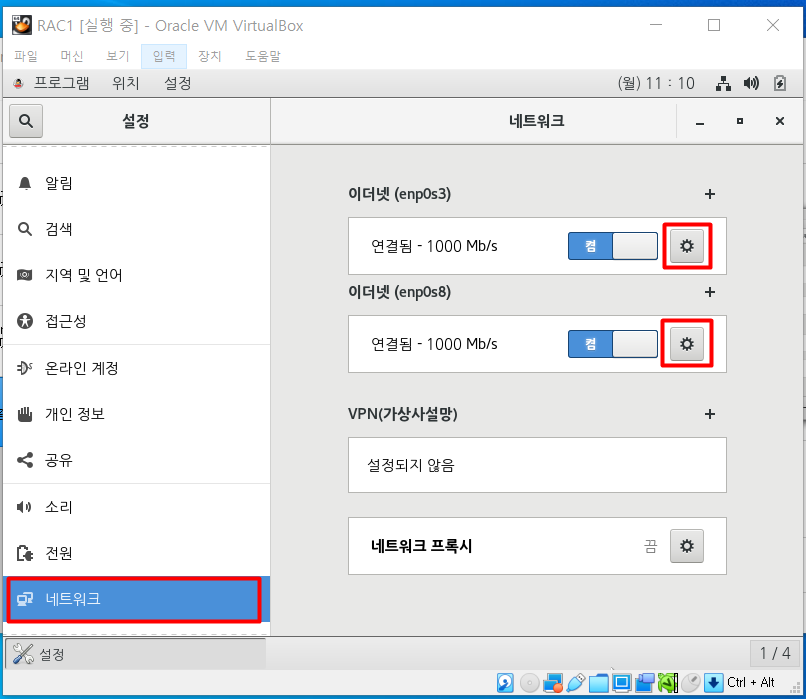Viewport: 806px width, 699px height.
Task: Turn off the enp0s8 Ethernet connection switch
Action: [x=612, y=344]
